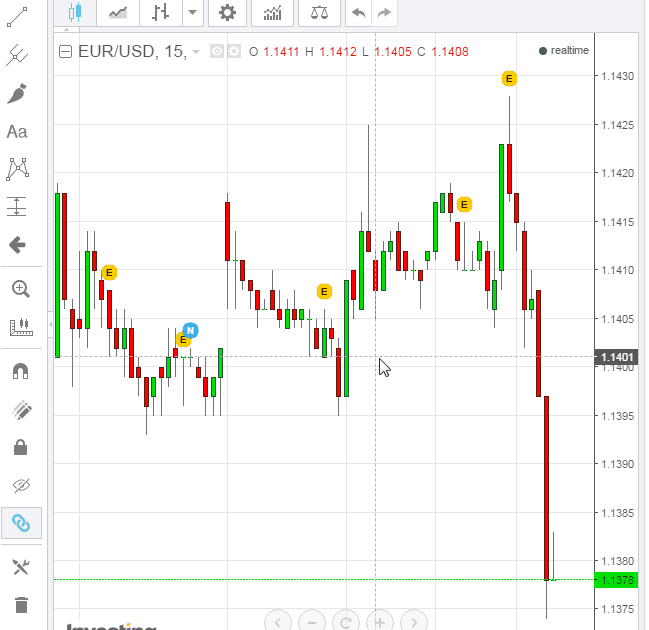The width and height of the screenshot is (649, 630).
Task: Click the realtime status indicator
Action: pos(563,50)
